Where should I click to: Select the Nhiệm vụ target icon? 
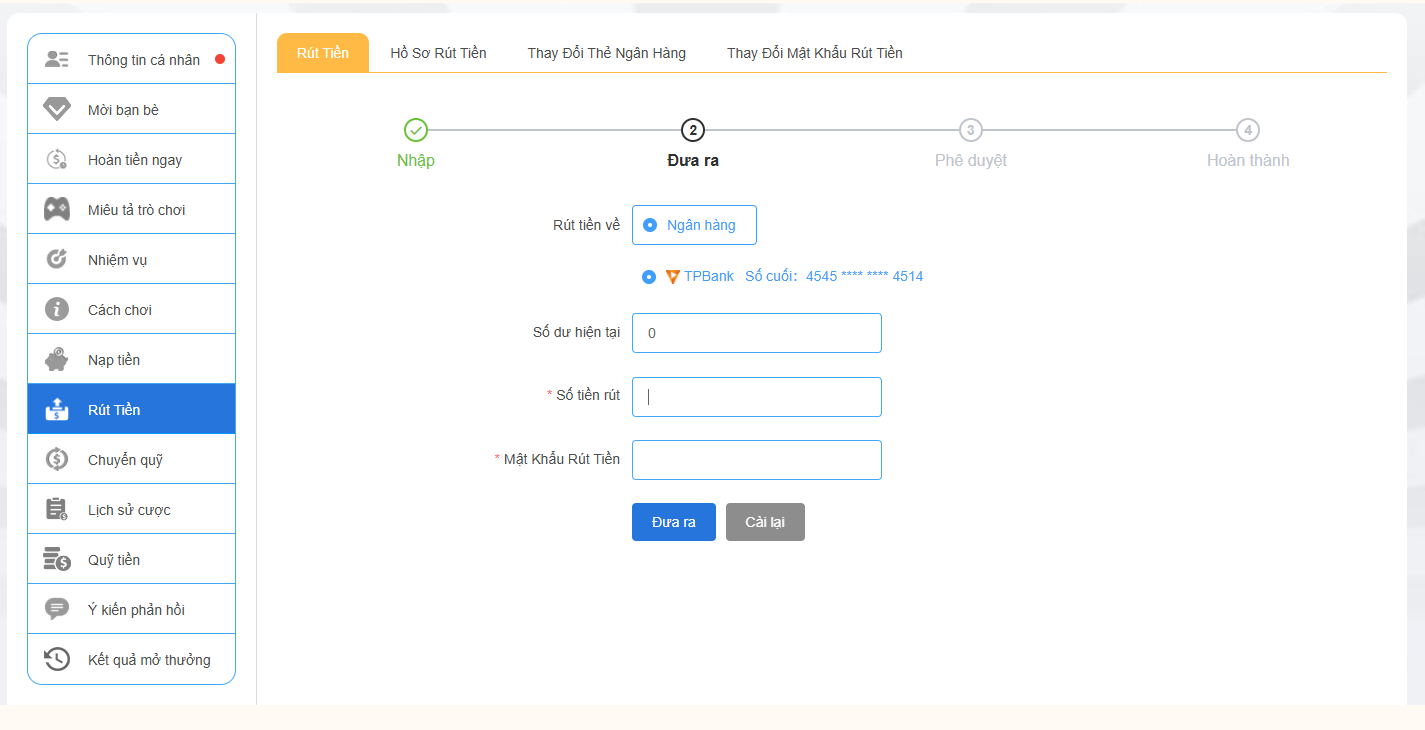pyautogui.click(x=57, y=258)
